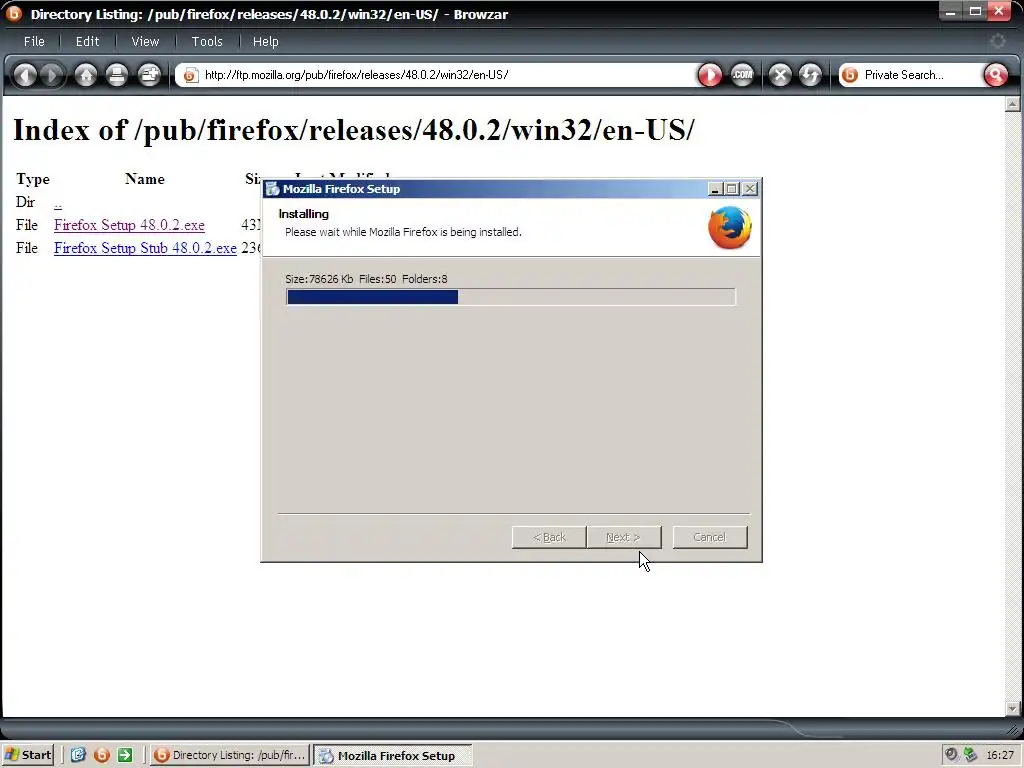
Task: Click the secure delete icon beside printer
Action: click(x=149, y=75)
